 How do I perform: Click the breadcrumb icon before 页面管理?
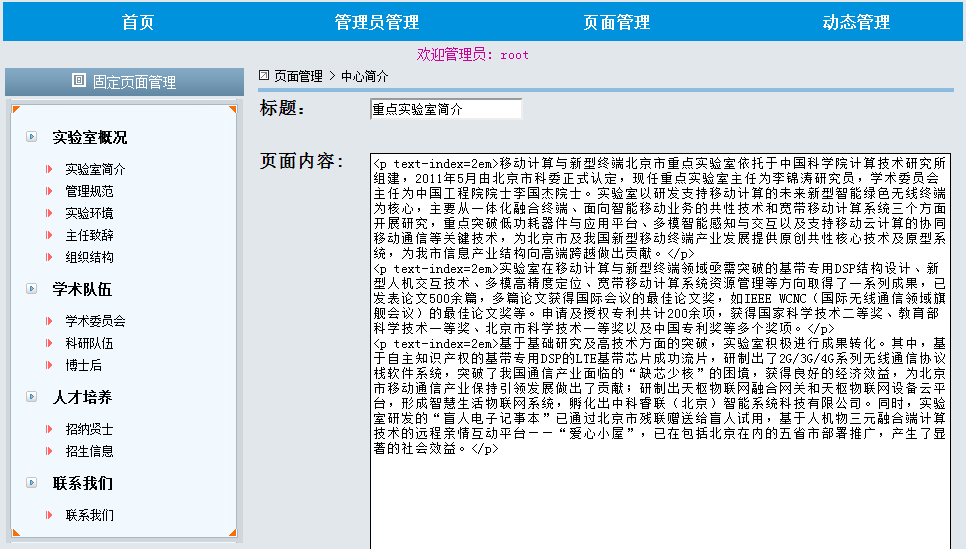264,75
